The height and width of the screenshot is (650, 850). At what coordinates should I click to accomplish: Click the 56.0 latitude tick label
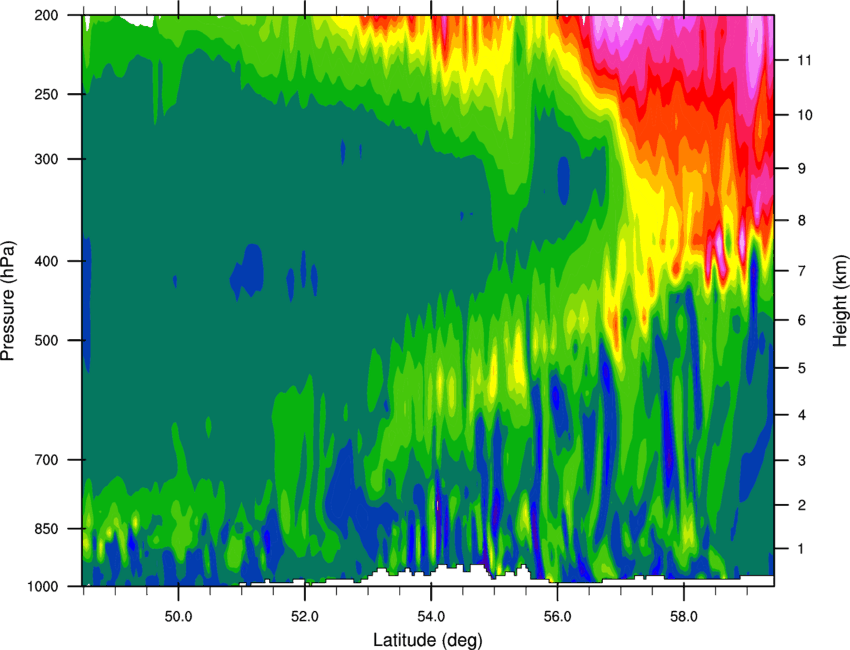pyautogui.click(x=558, y=617)
